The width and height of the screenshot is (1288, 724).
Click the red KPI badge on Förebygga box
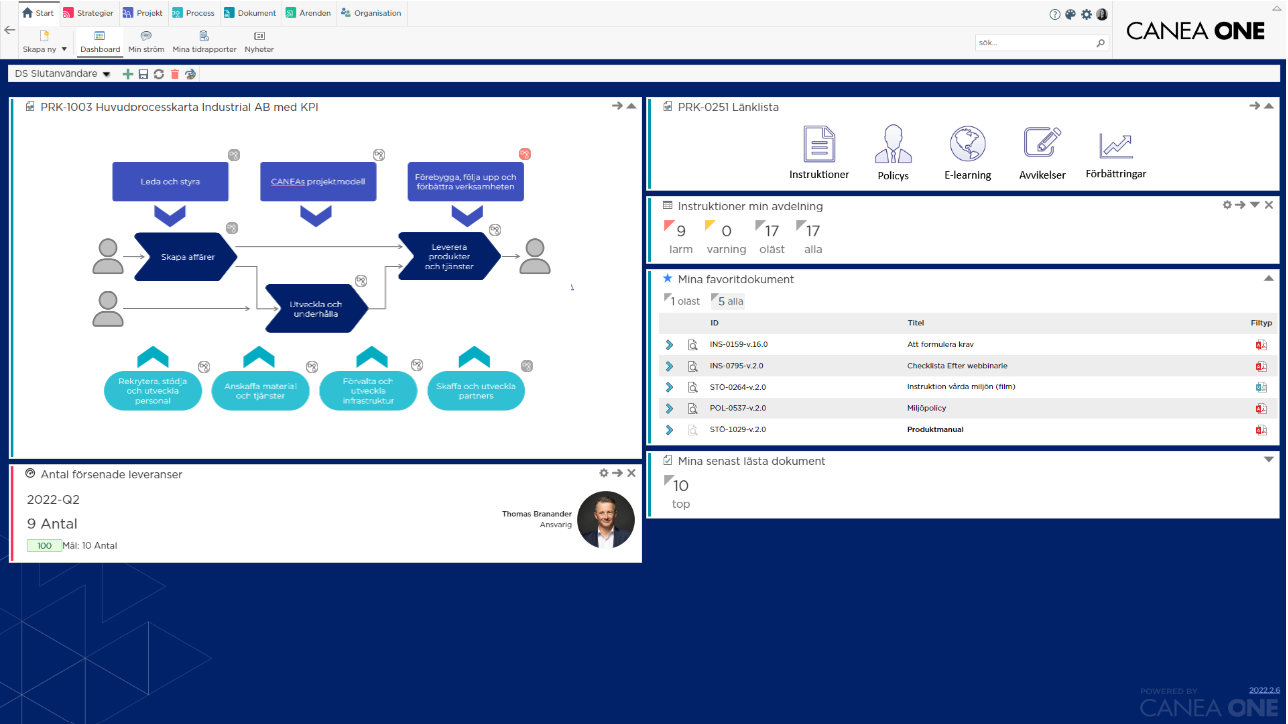524,154
